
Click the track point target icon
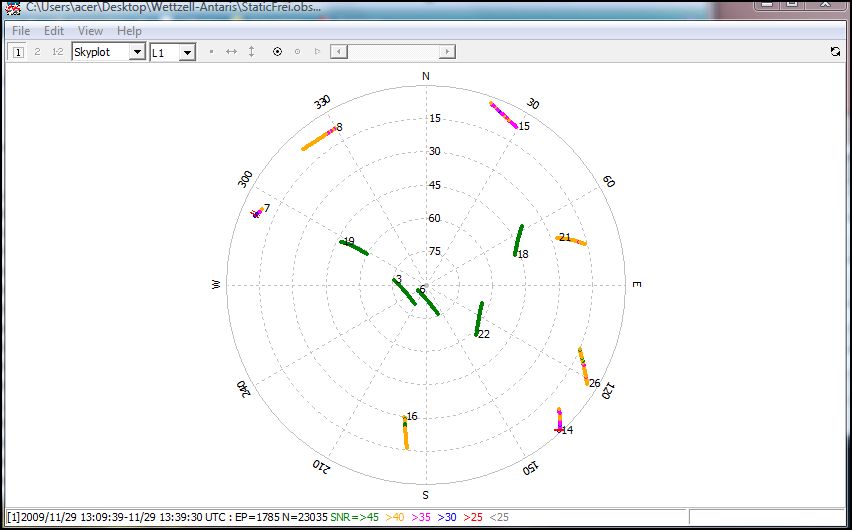pos(278,52)
